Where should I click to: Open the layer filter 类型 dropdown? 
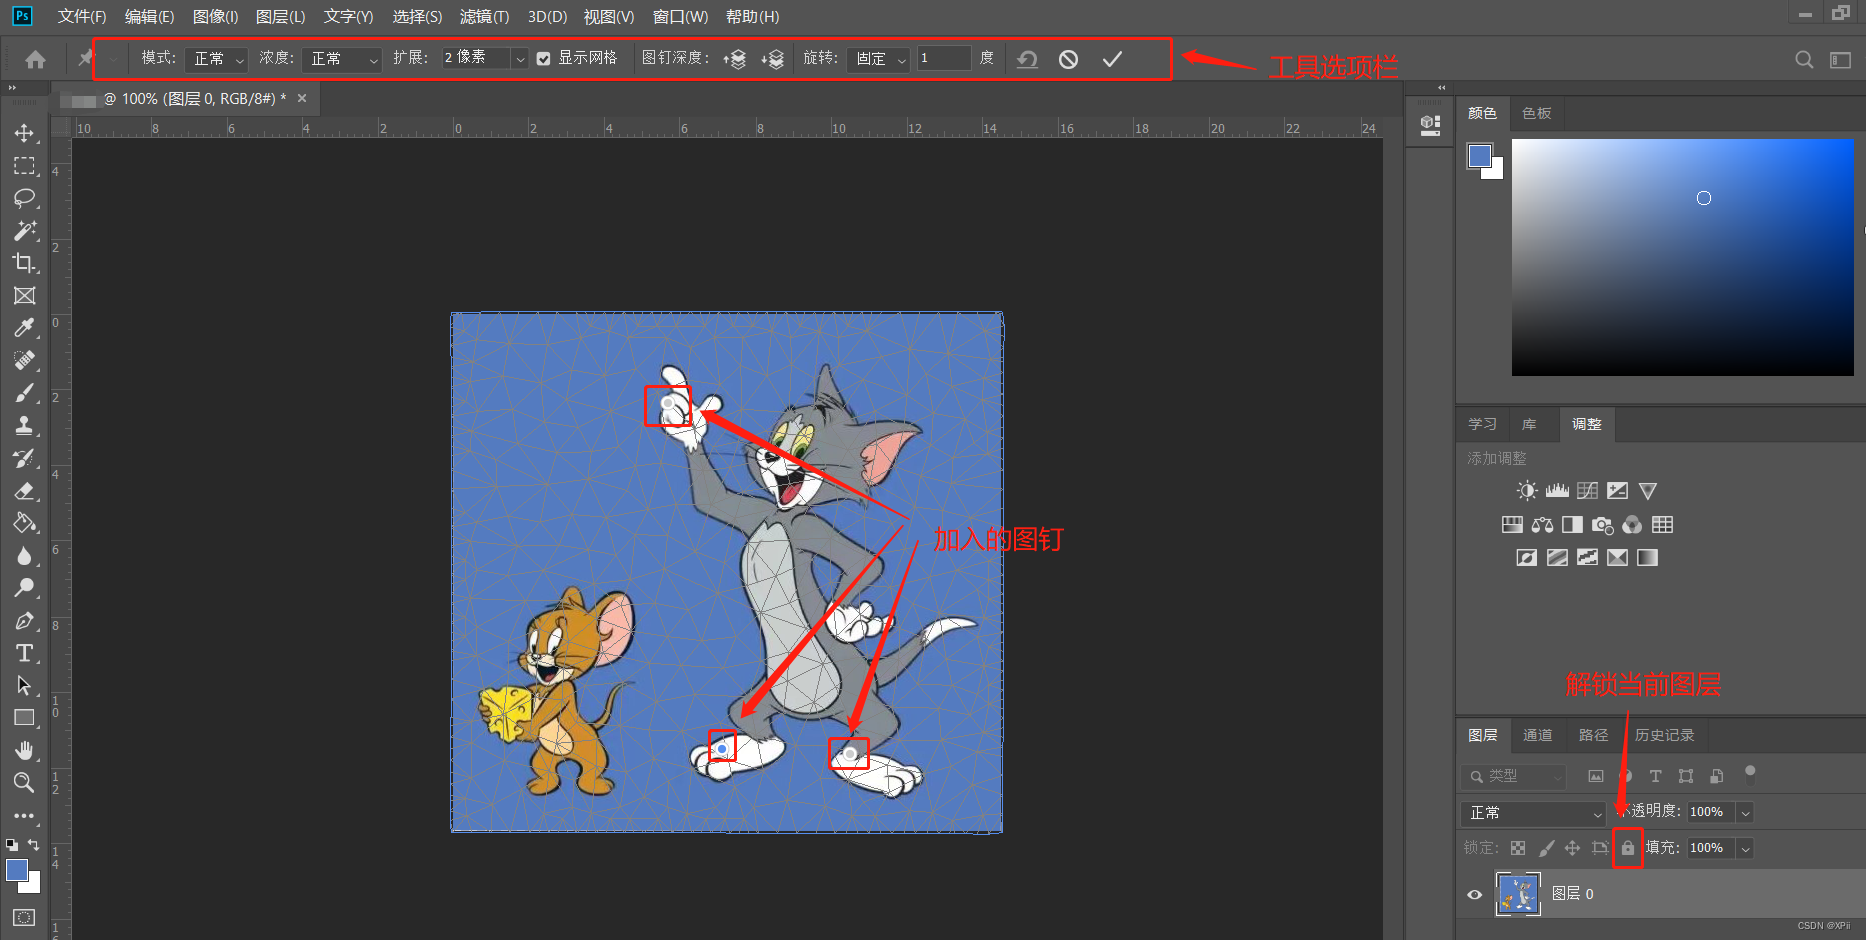coord(1513,776)
